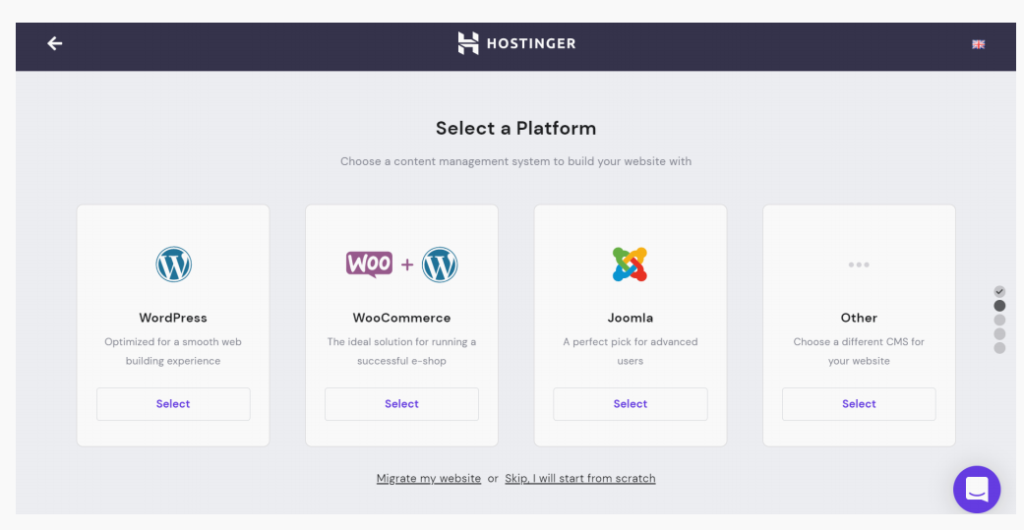The height and width of the screenshot is (530, 1024).
Task: Click the Hostinger logo in the top bar
Action: tap(516, 43)
